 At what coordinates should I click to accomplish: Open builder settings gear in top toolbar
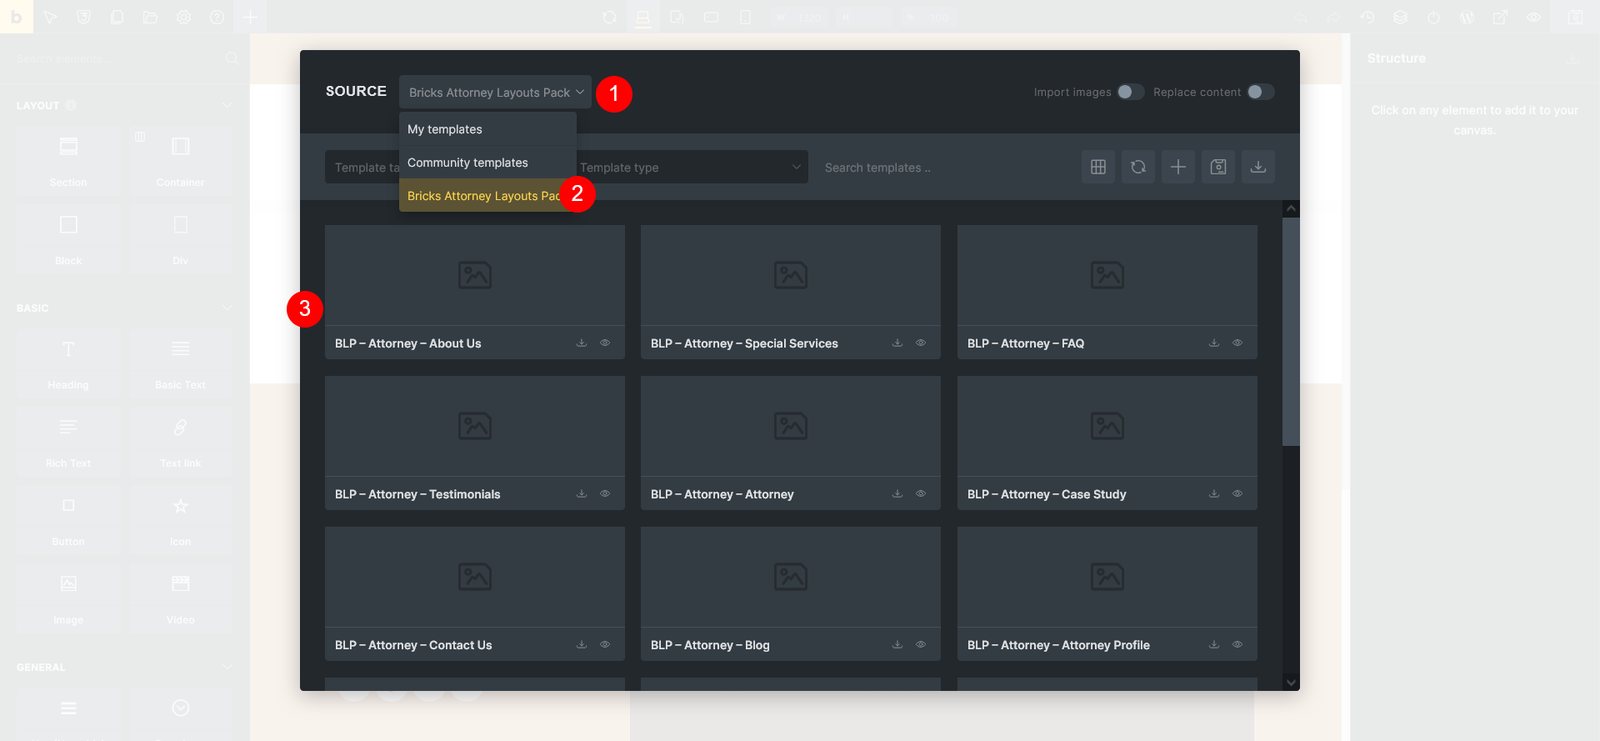183,17
